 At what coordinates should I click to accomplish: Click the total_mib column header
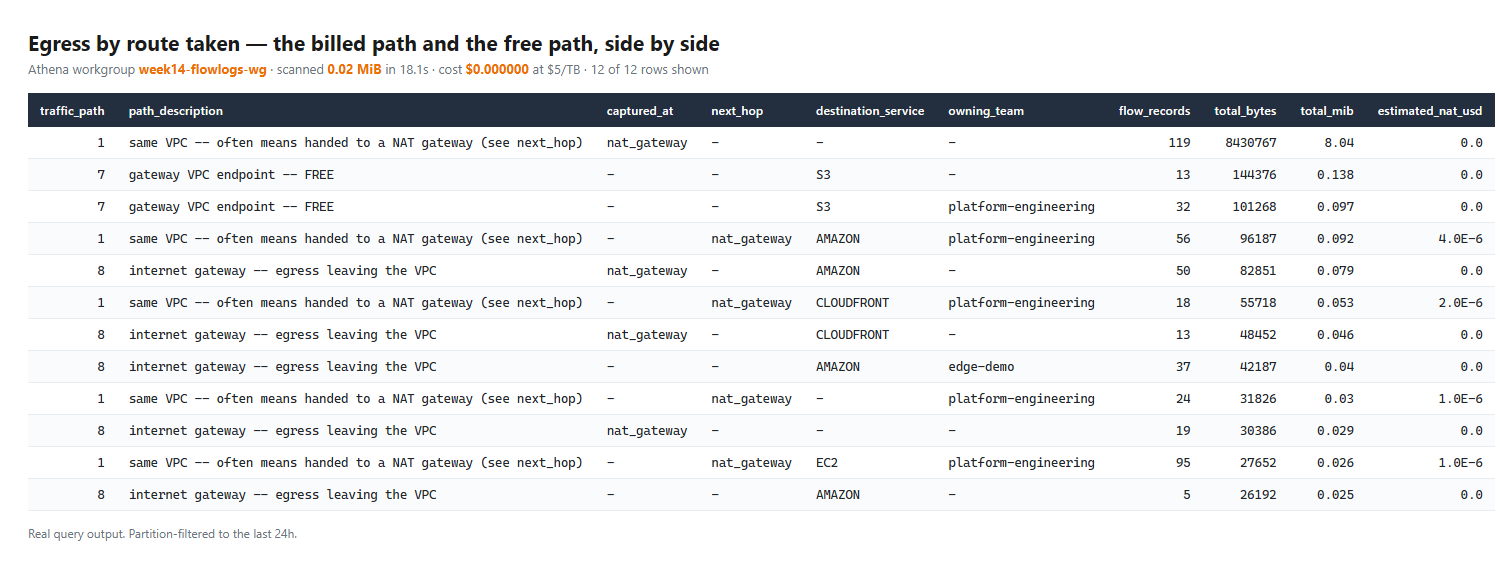[1327, 111]
